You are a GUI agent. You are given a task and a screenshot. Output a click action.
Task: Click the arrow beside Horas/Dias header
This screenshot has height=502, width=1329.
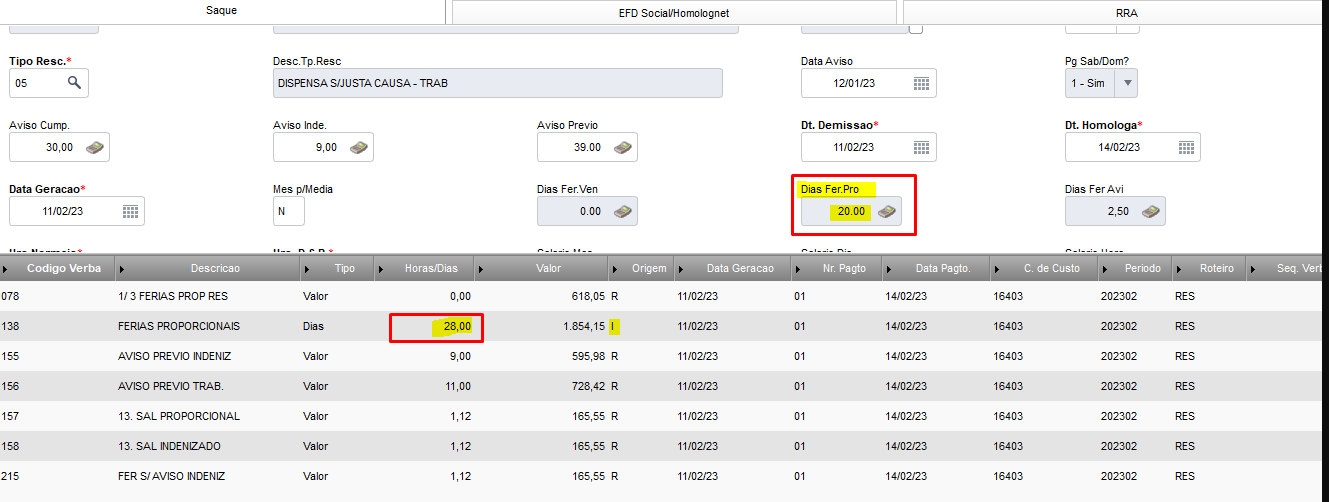click(382, 268)
